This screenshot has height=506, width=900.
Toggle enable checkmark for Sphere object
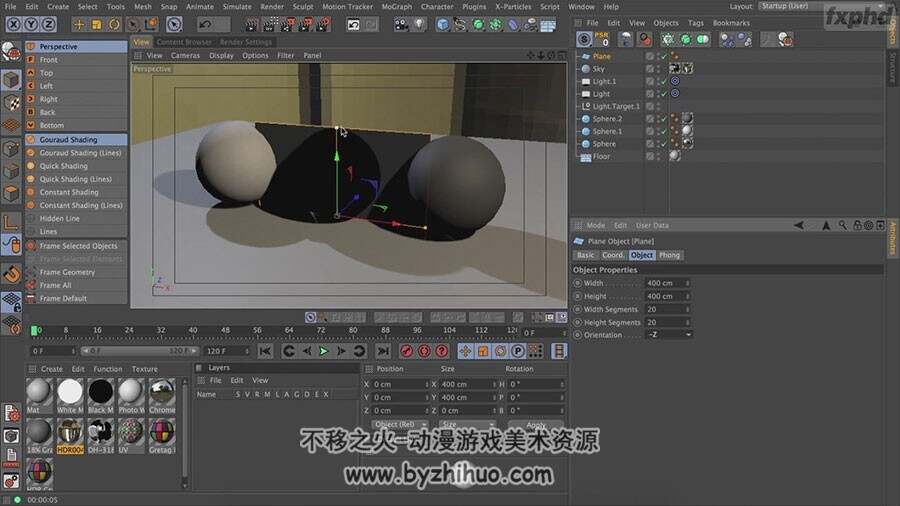point(664,144)
